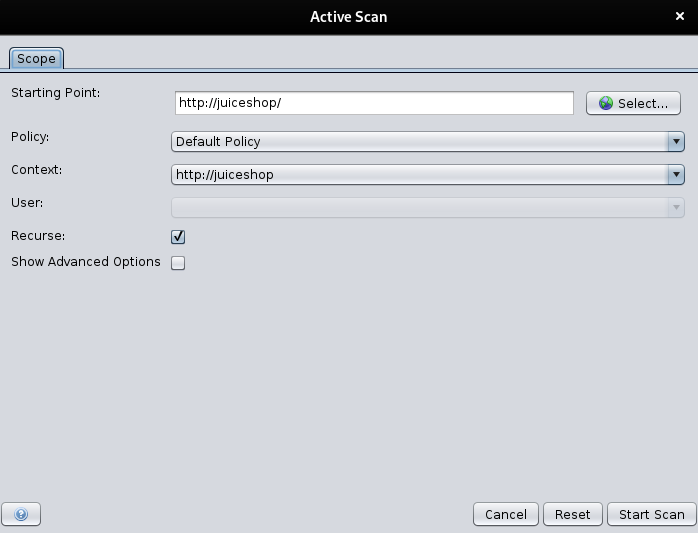Switch to the Scope tab
Viewport: 698px width, 533px height.
[37, 59]
